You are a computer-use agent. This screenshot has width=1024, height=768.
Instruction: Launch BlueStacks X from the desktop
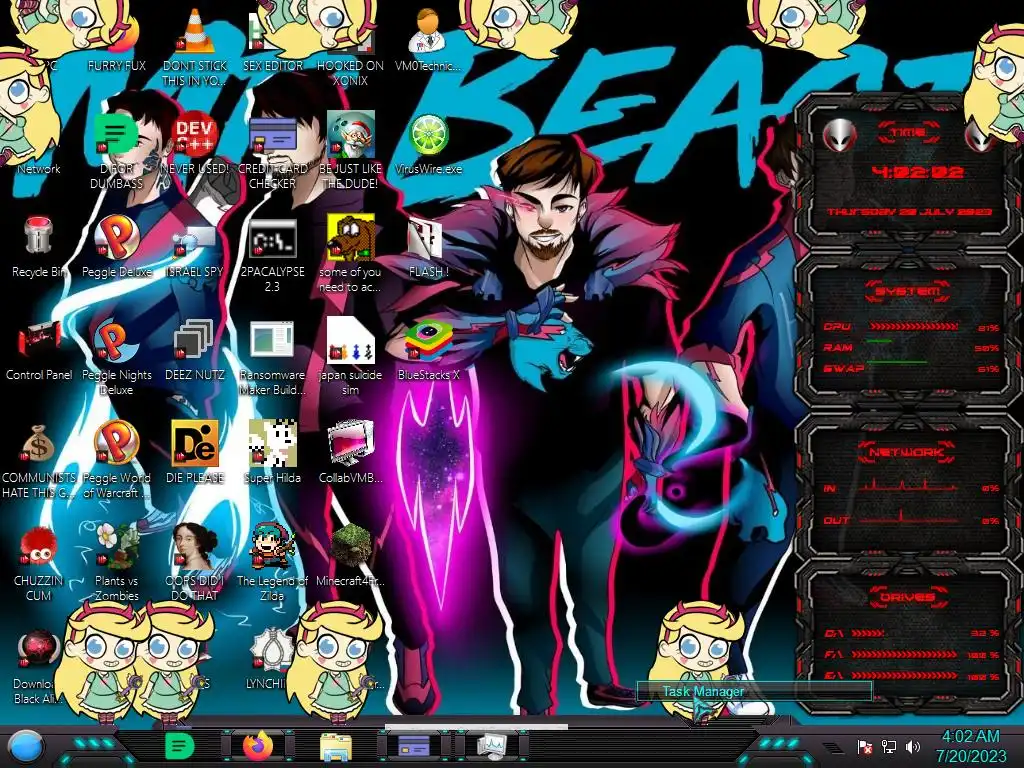click(428, 349)
